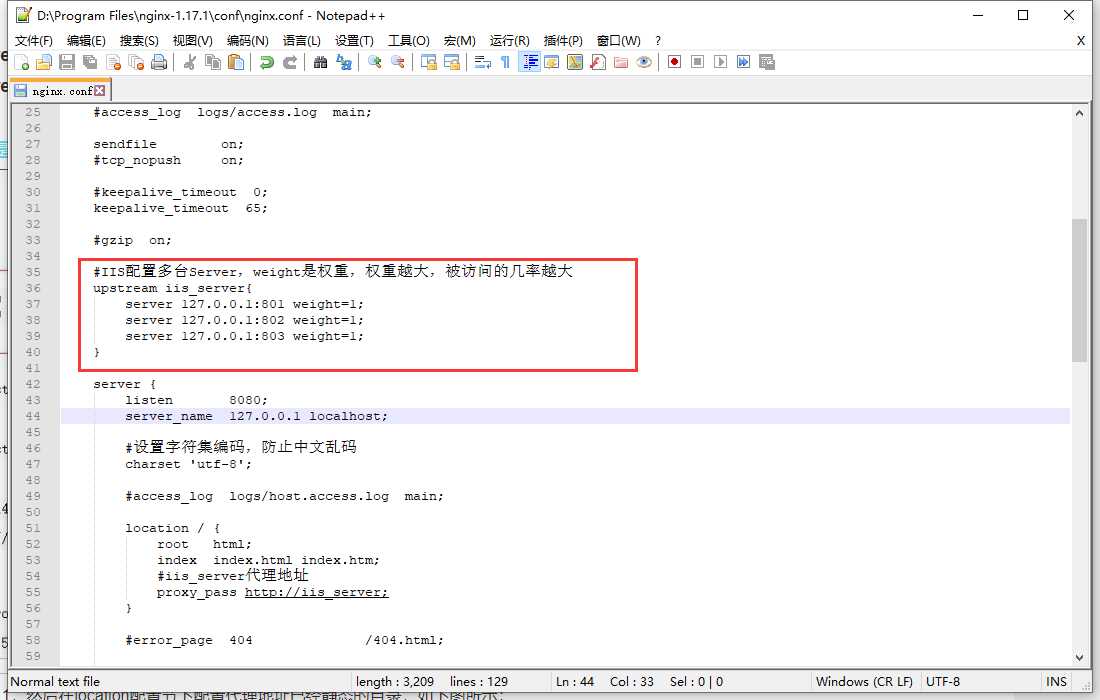Play back the recorded macro icon

pyautogui.click(x=720, y=62)
